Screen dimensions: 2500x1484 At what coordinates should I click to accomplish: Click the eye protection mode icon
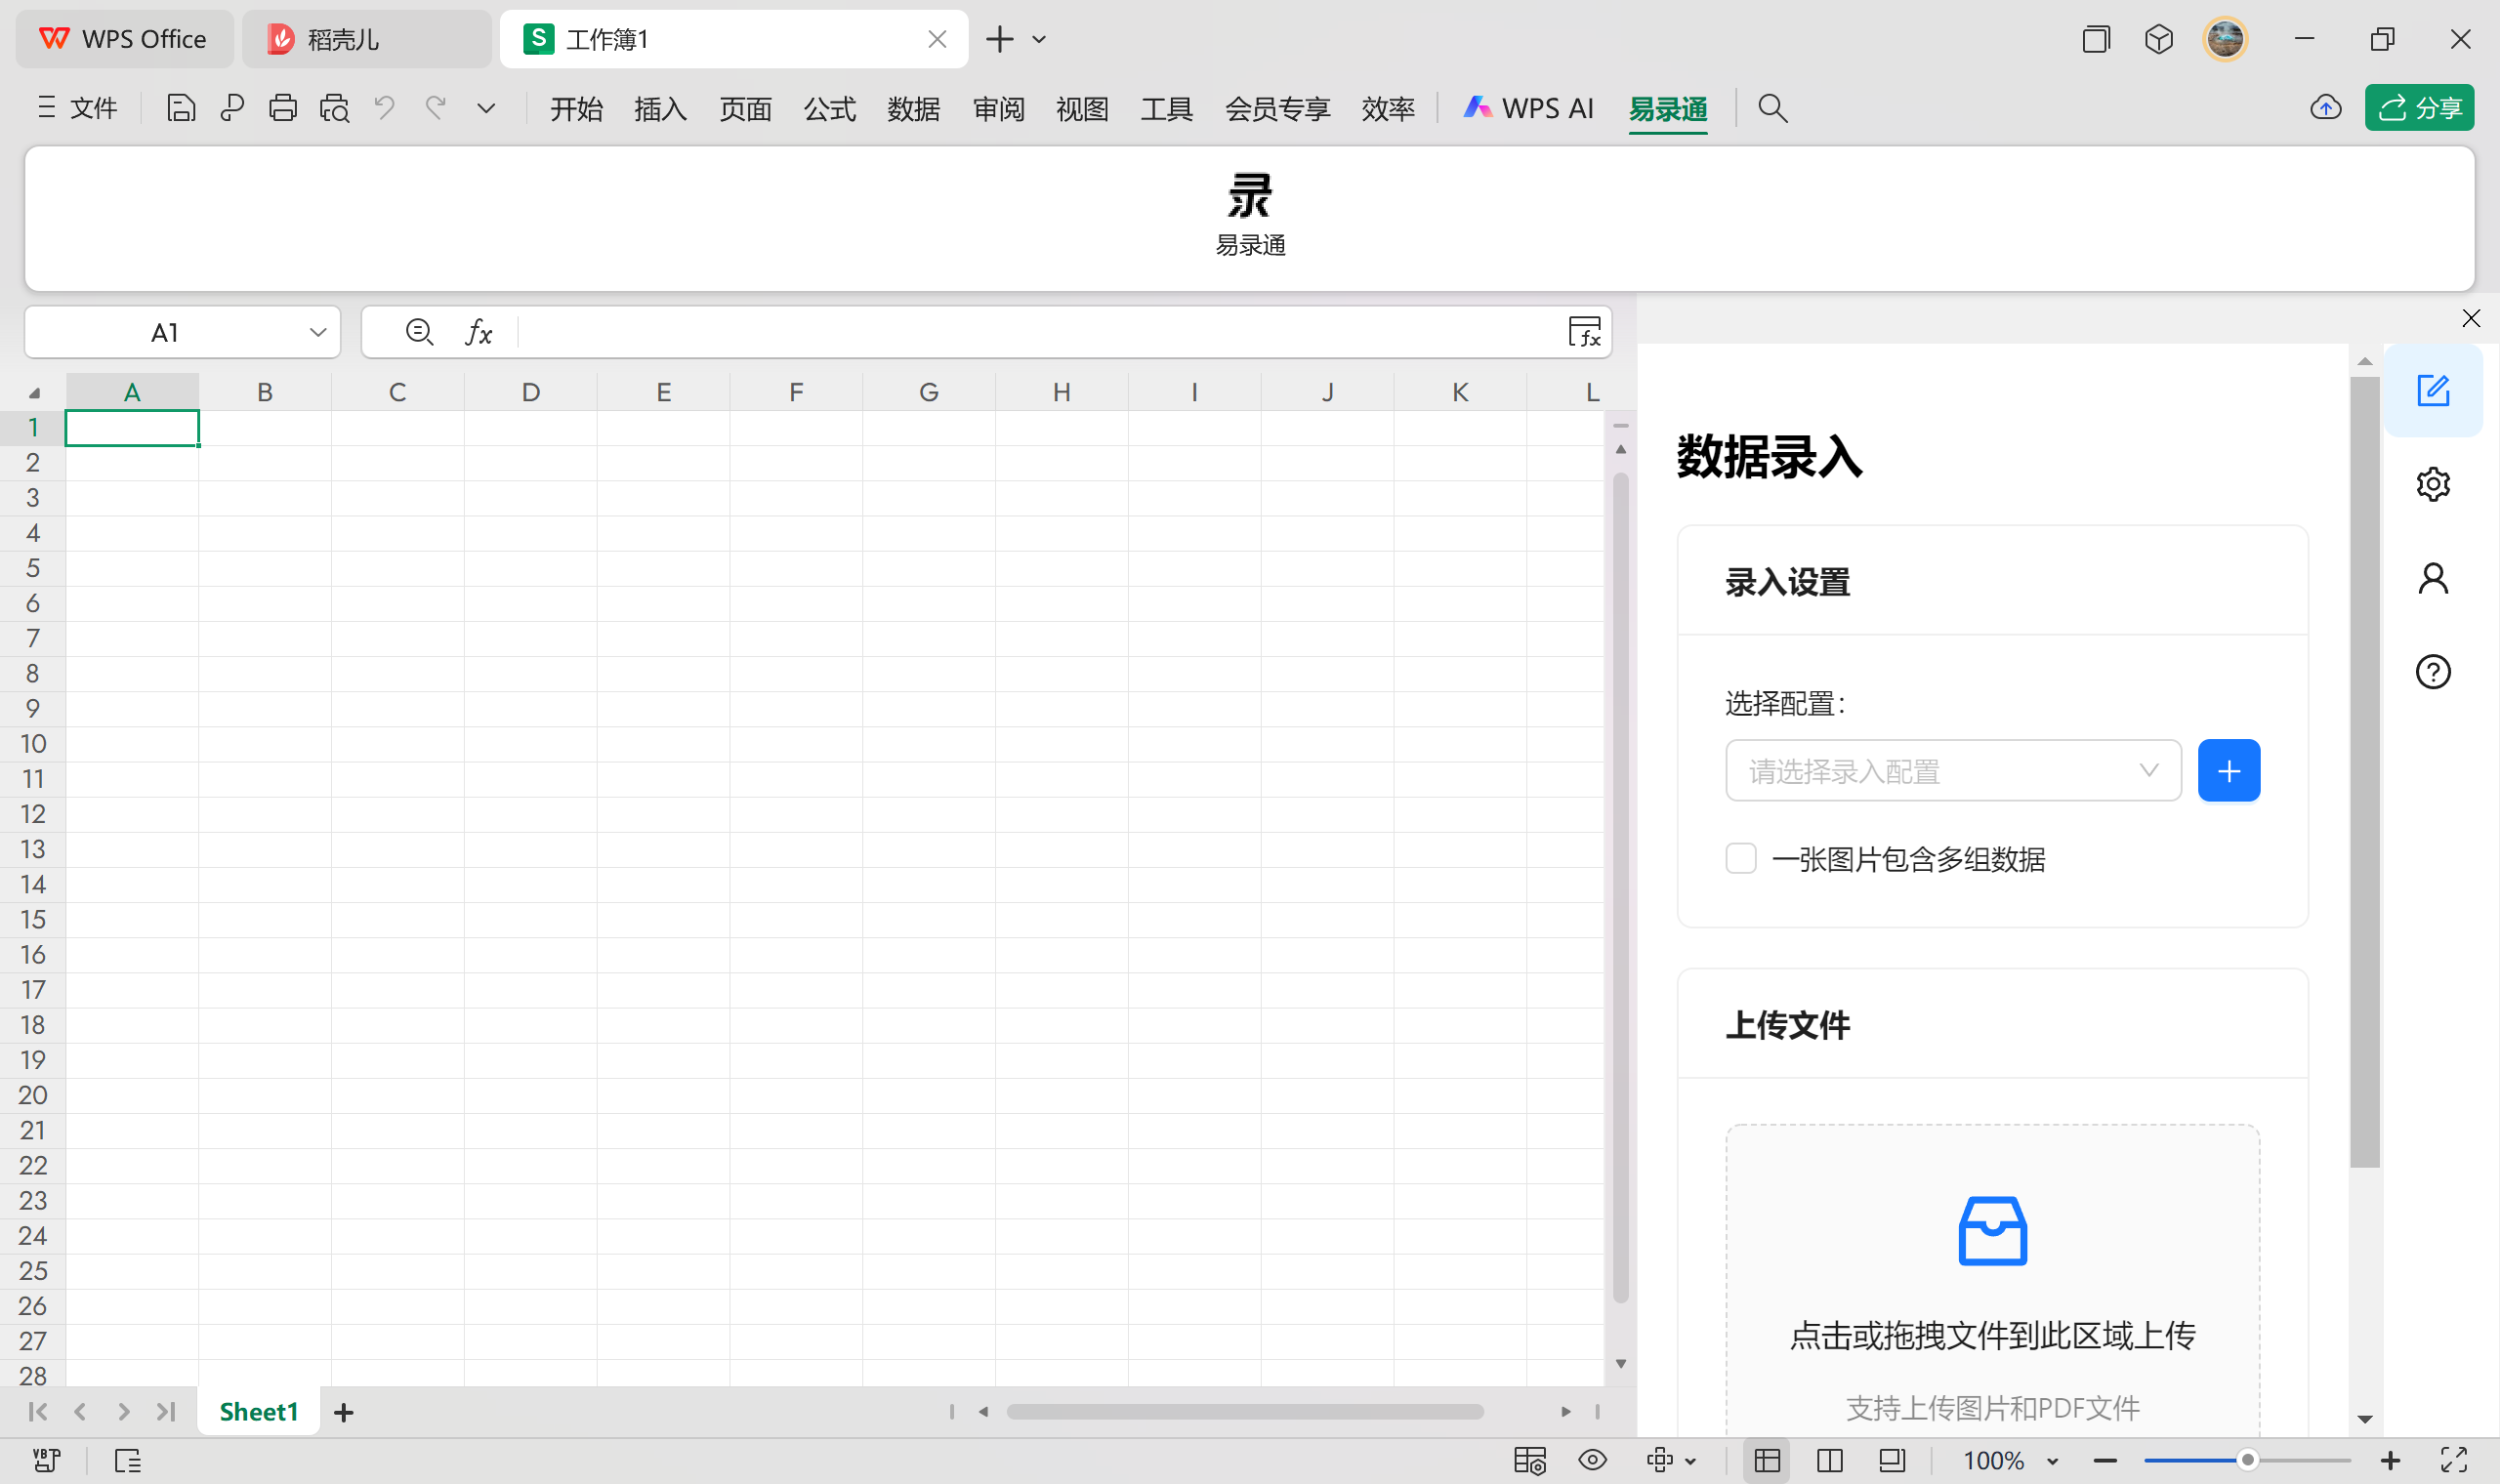pyautogui.click(x=1592, y=1461)
